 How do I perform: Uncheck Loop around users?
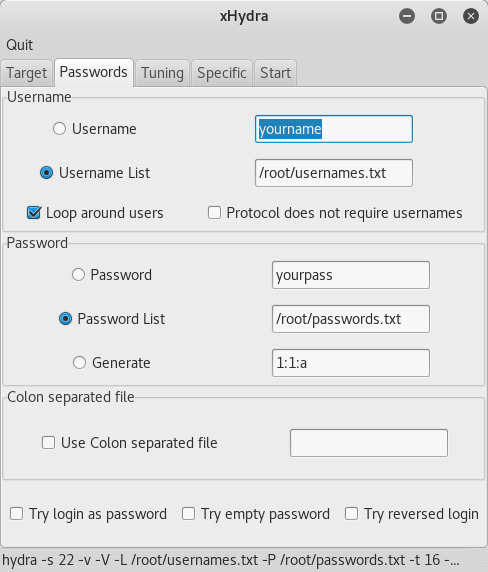click(34, 213)
